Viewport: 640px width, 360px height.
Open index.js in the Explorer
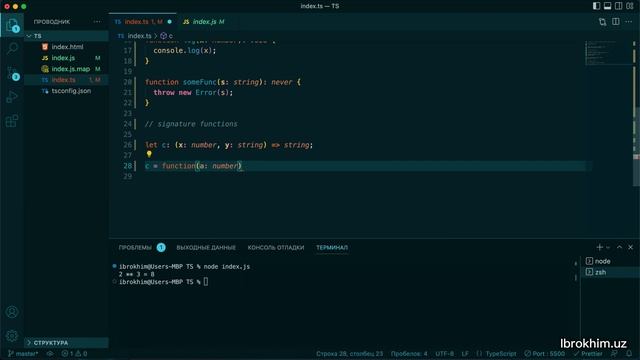[x=67, y=58]
